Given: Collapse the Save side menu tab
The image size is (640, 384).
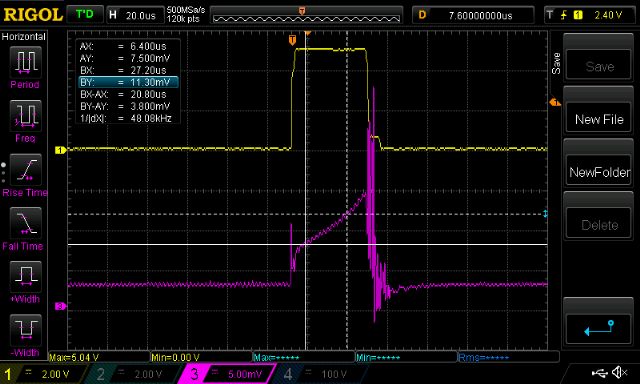Looking at the screenshot, I should tap(556, 63).
